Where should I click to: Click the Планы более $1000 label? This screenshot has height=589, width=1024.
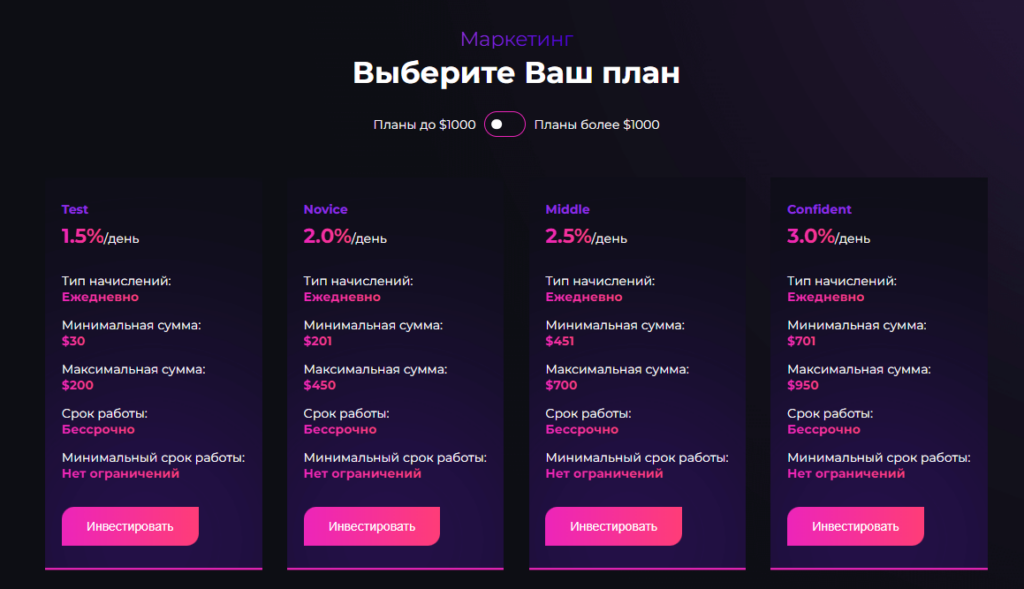click(598, 124)
